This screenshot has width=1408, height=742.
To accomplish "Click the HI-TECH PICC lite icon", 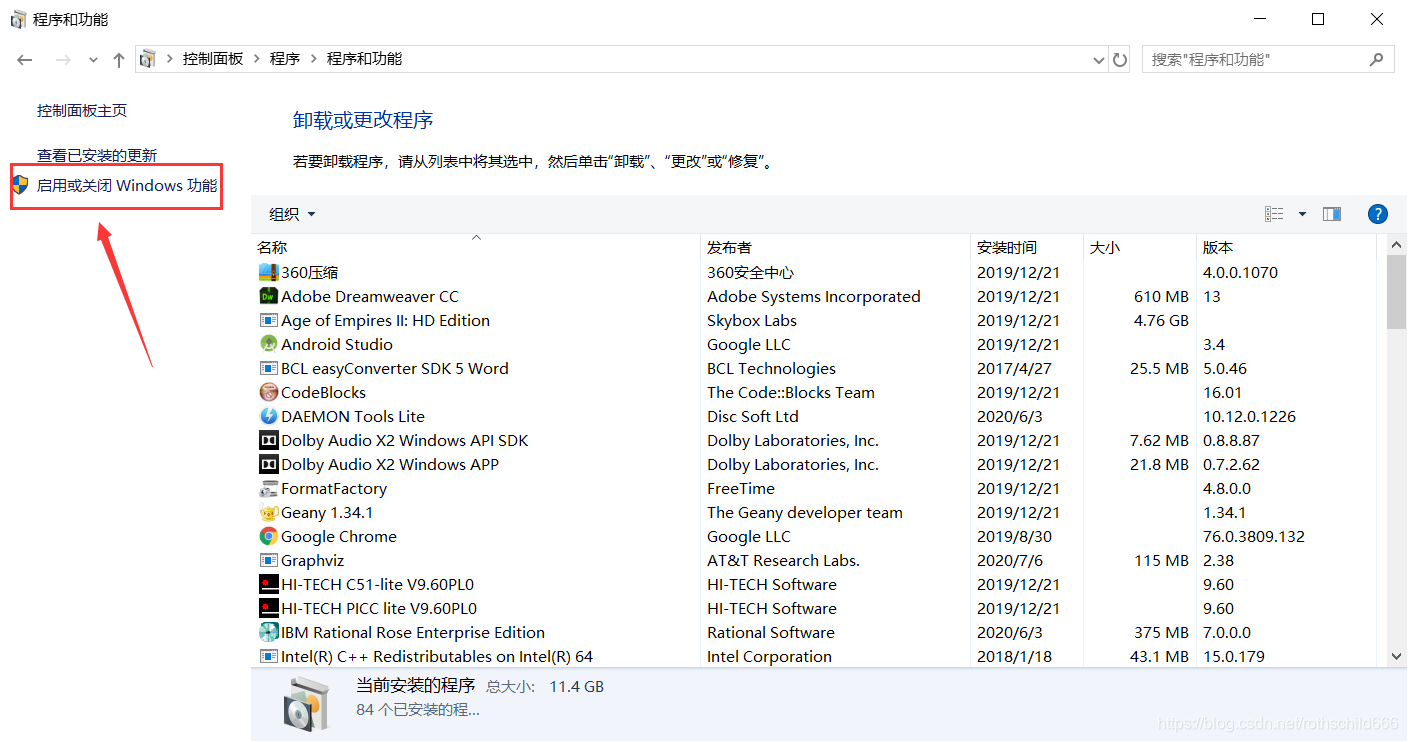I will tap(268, 608).
